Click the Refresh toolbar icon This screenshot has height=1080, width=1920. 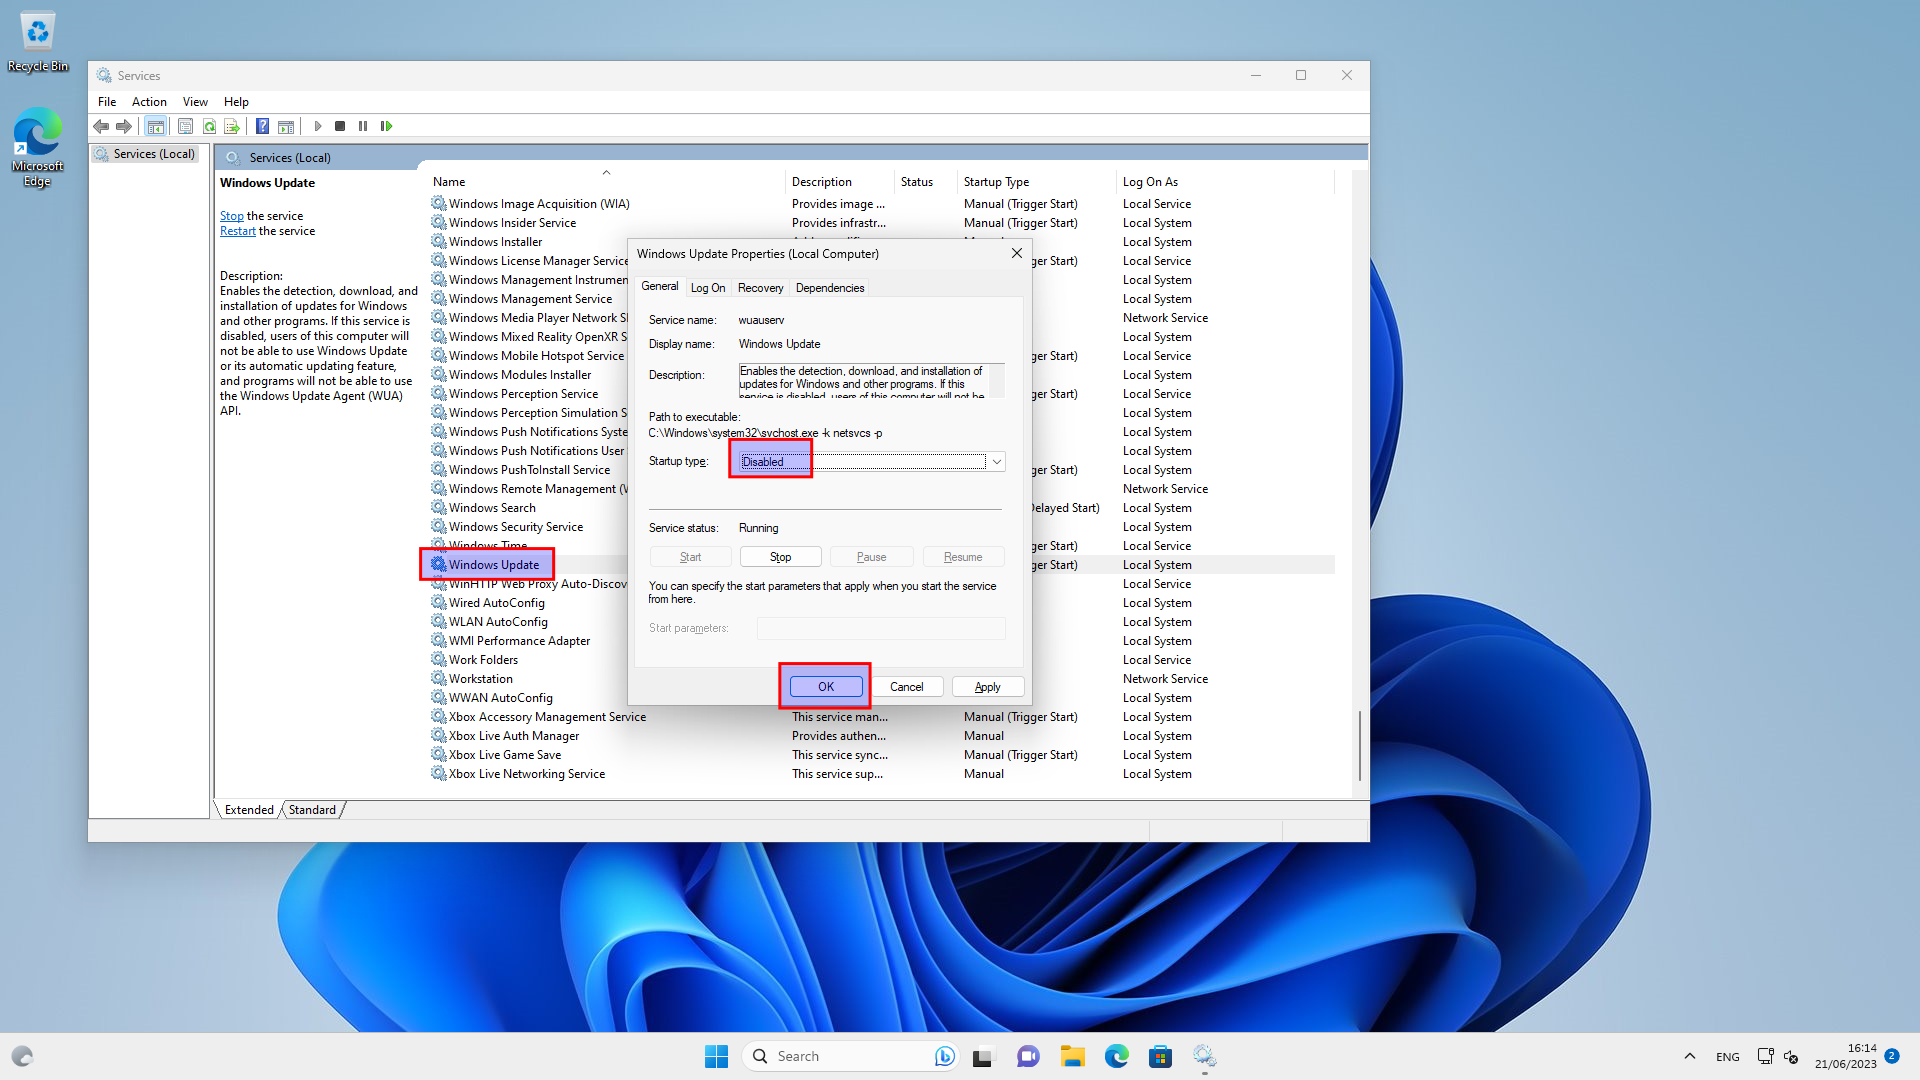tap(209, 126)
